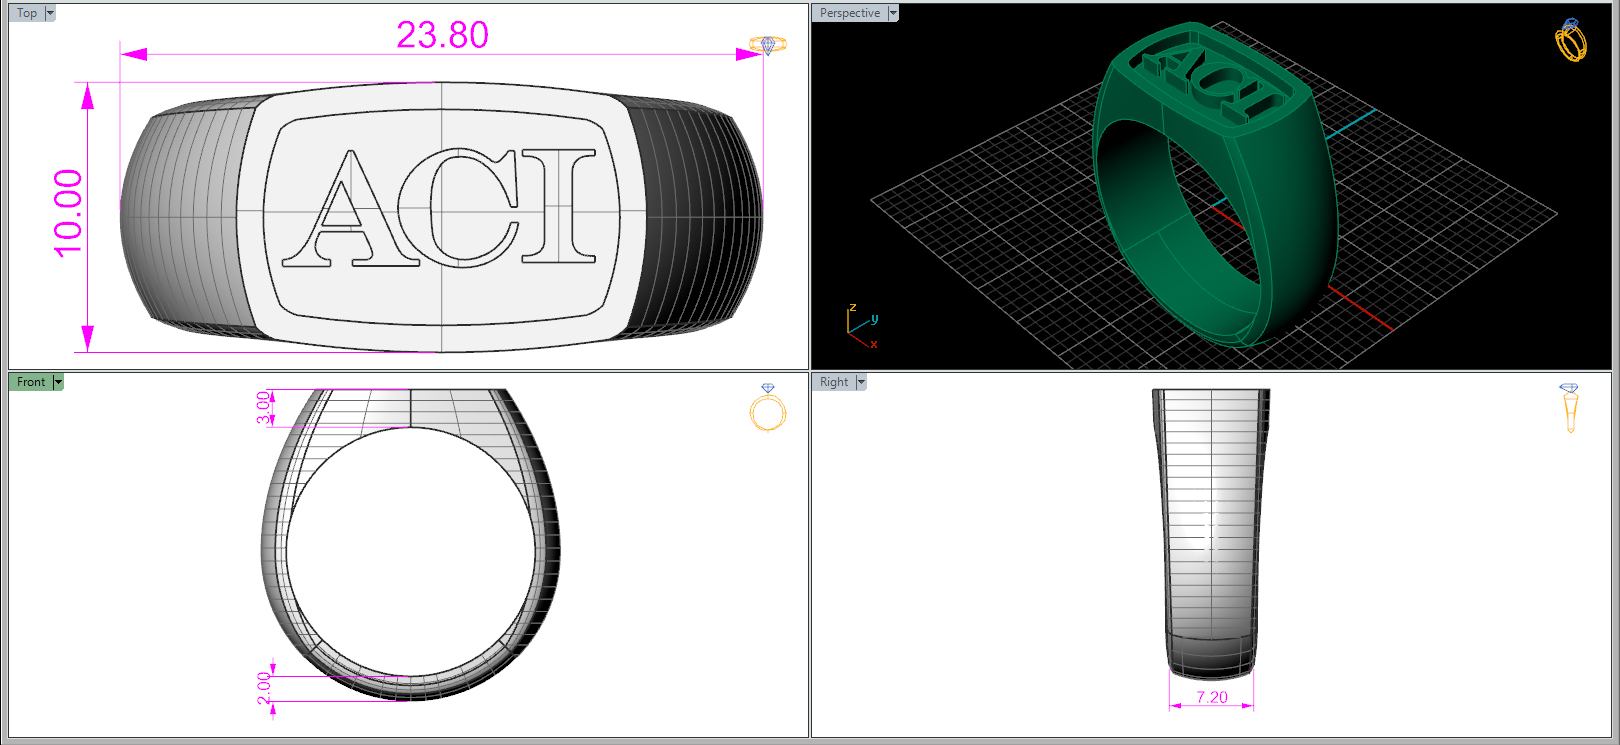Select the 10.00 height dimension text
This screenshot has width=1620, height=745.
pos(68,213)
